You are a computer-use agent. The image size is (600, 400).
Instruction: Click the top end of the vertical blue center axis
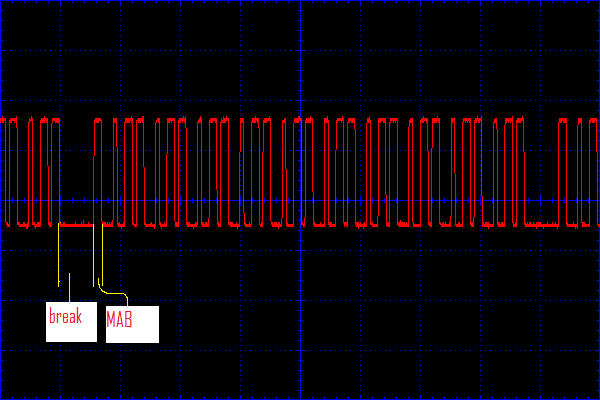coord(300,3)
